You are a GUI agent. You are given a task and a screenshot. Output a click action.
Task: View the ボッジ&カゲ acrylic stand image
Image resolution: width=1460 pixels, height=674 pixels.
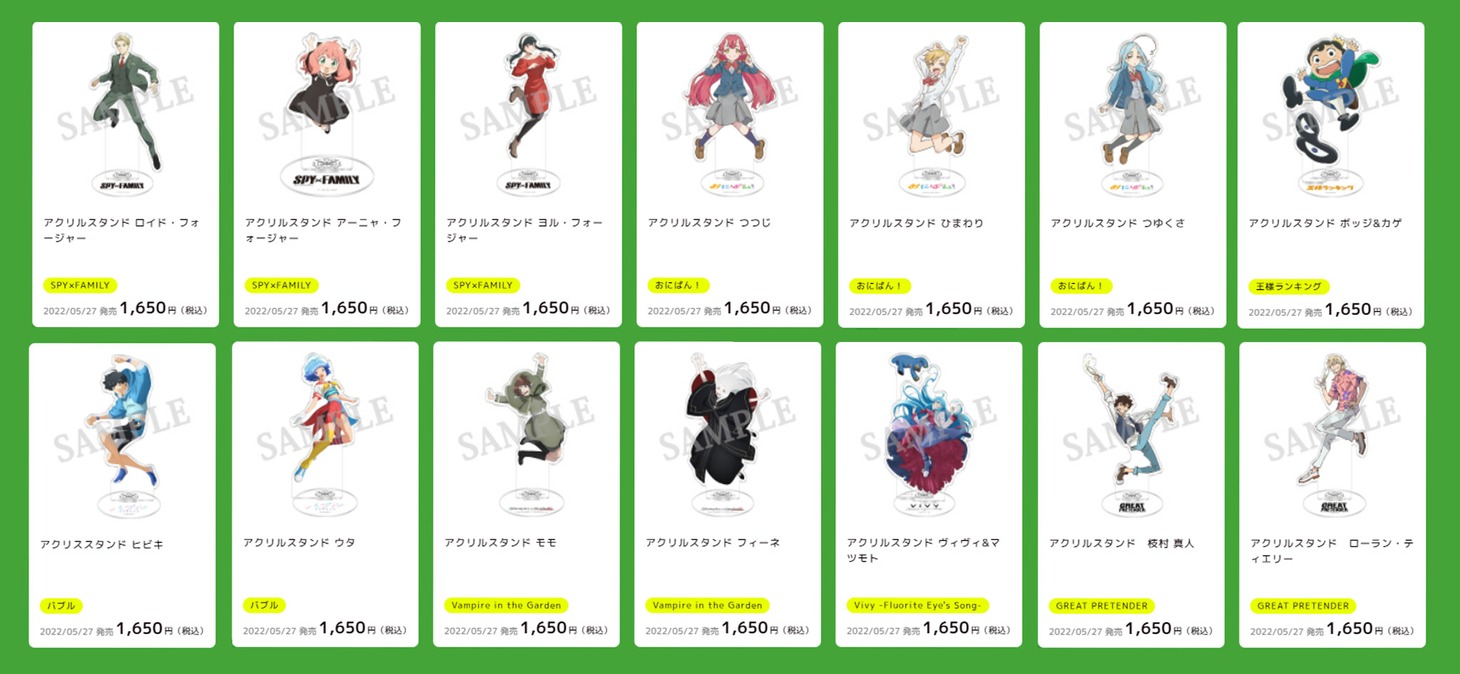pyautogui.click(x=1331, y=112)
